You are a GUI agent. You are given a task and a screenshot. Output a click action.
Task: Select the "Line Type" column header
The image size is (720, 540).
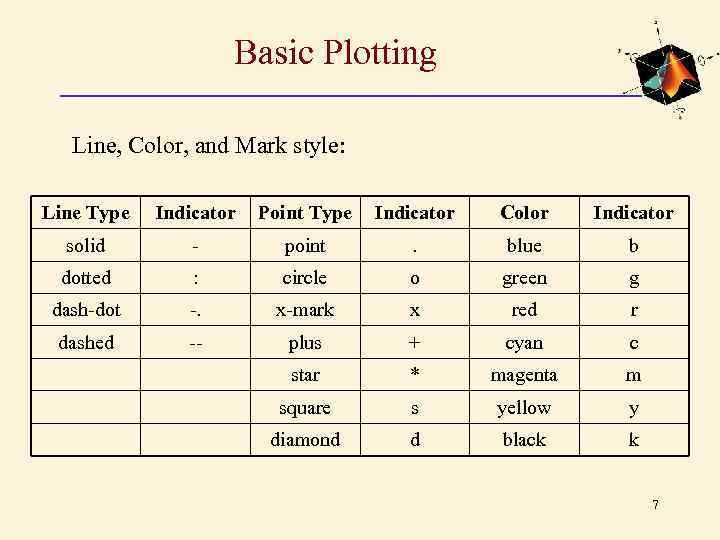tap(86, 213)
